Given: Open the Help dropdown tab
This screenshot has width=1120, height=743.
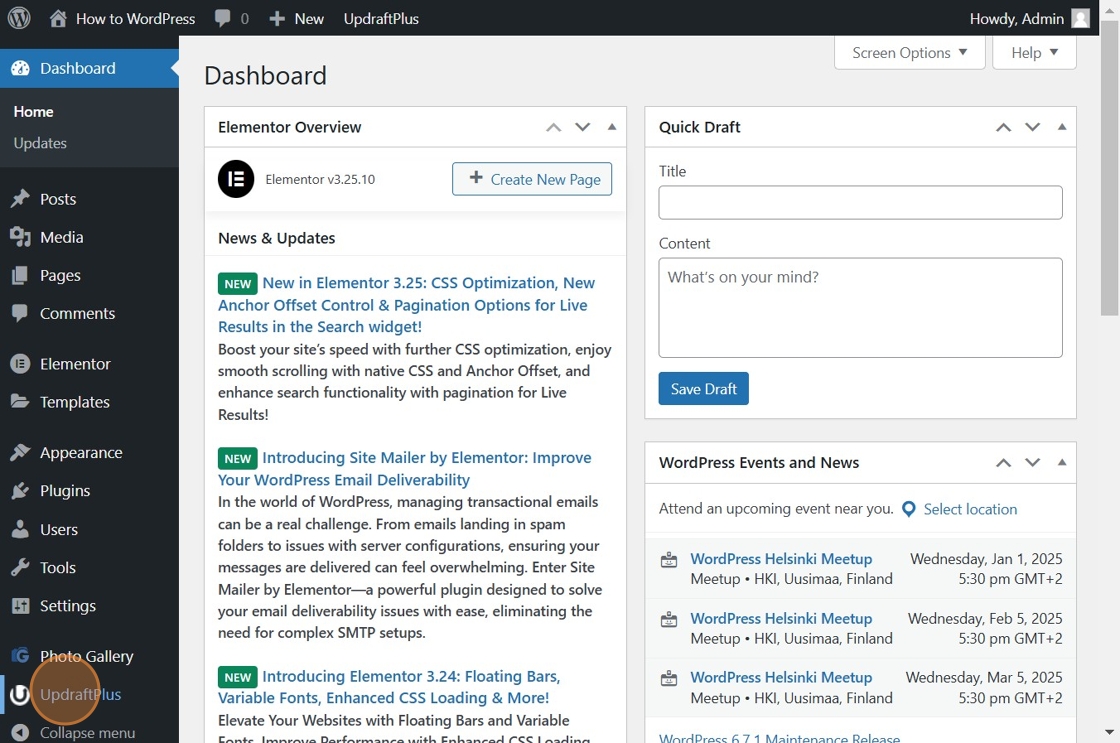Looking at the screenshot, I should point(1034,53).
